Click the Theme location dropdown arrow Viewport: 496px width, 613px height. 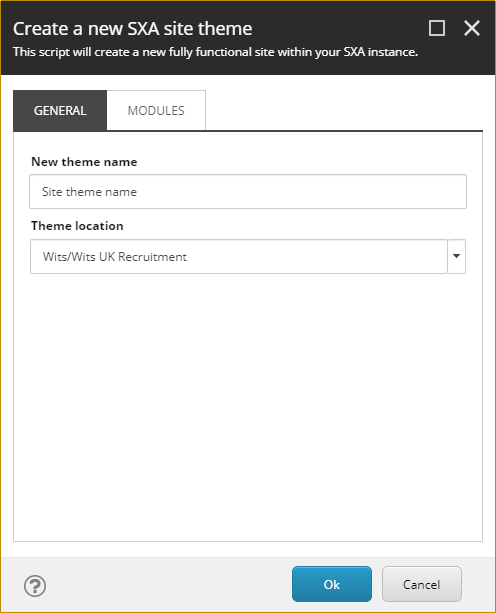tap(457, 256)
